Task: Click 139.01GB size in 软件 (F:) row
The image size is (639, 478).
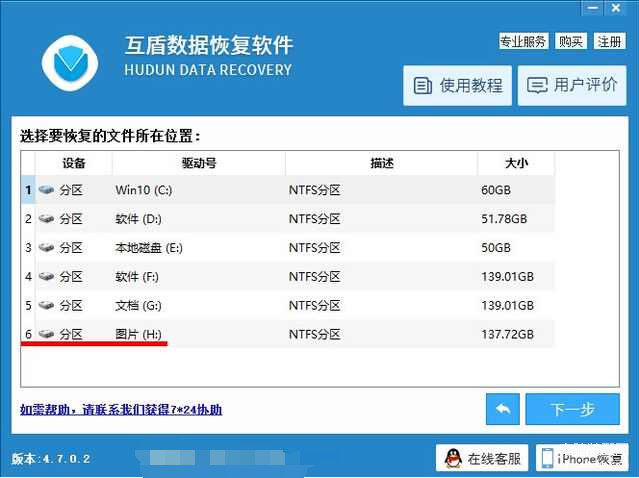Action: click(507, 277)
